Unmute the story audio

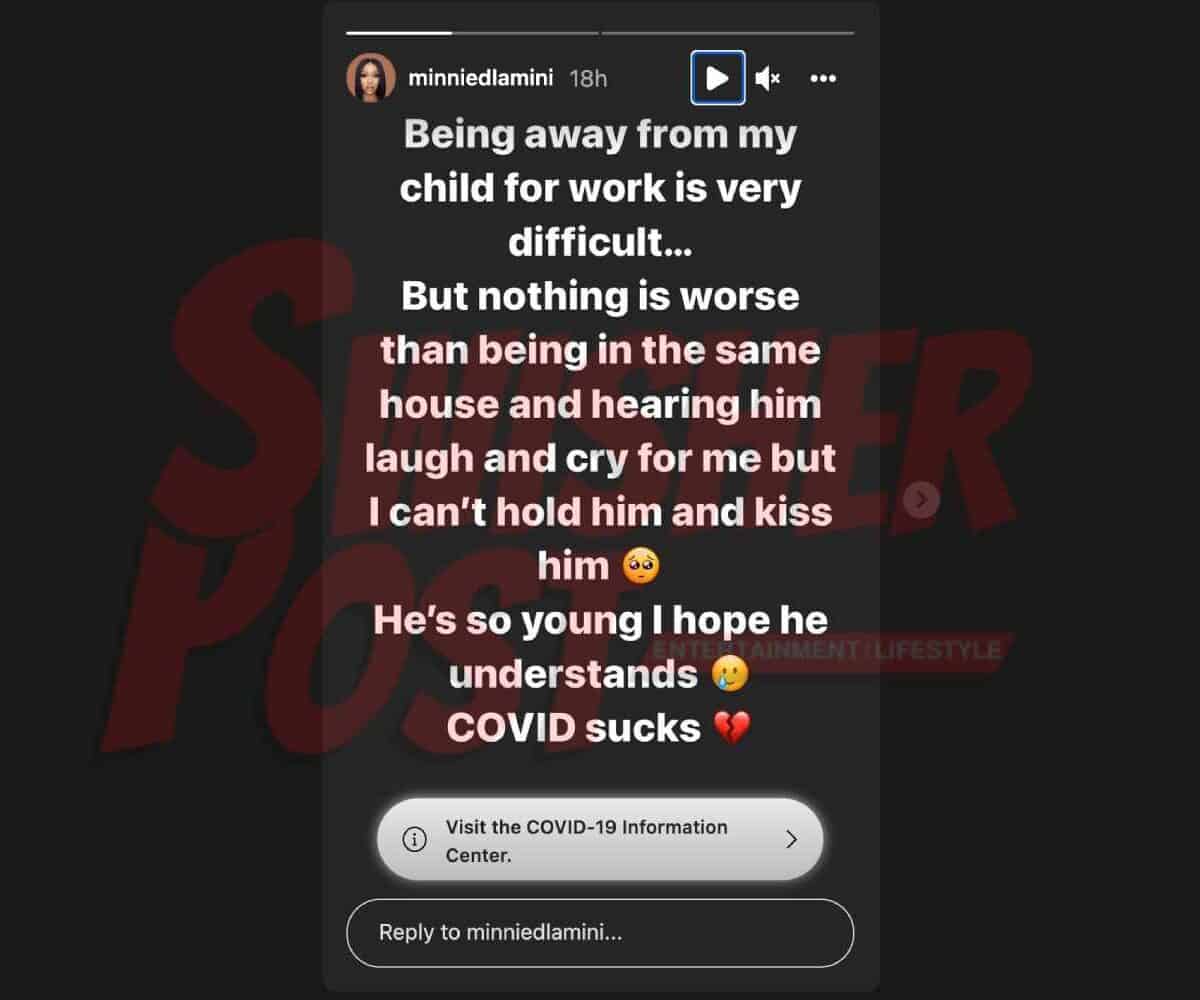pos(768,78)
